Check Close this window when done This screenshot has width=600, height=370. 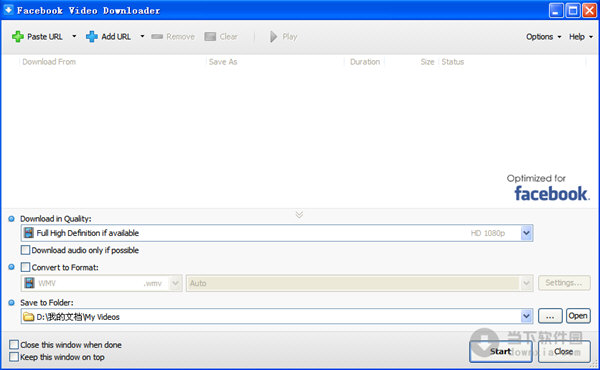pos(14,345)
